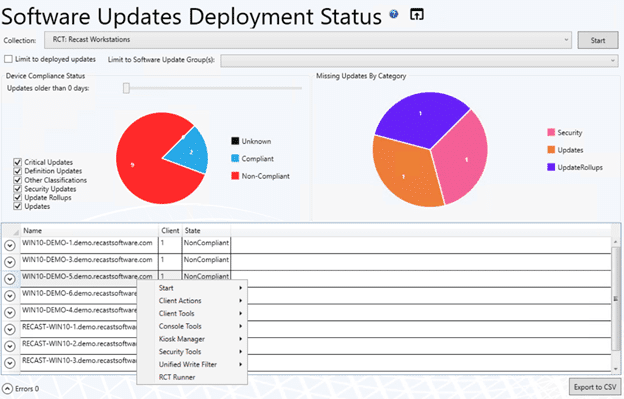Click the Updates older than days slider handle
This screenshot has width=624, height=399.
click(126, 88)
